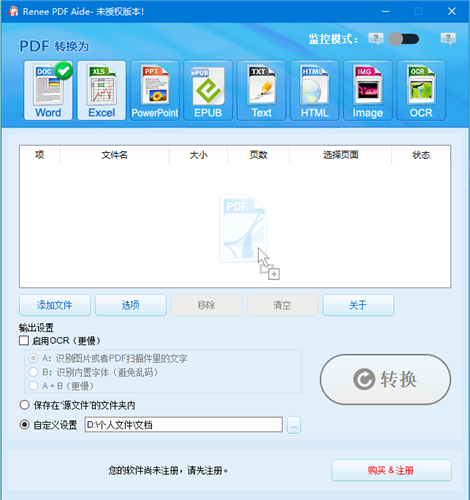Select the OCR conversion icon
The image size is (470, 500).
click(x=421, y=90)
